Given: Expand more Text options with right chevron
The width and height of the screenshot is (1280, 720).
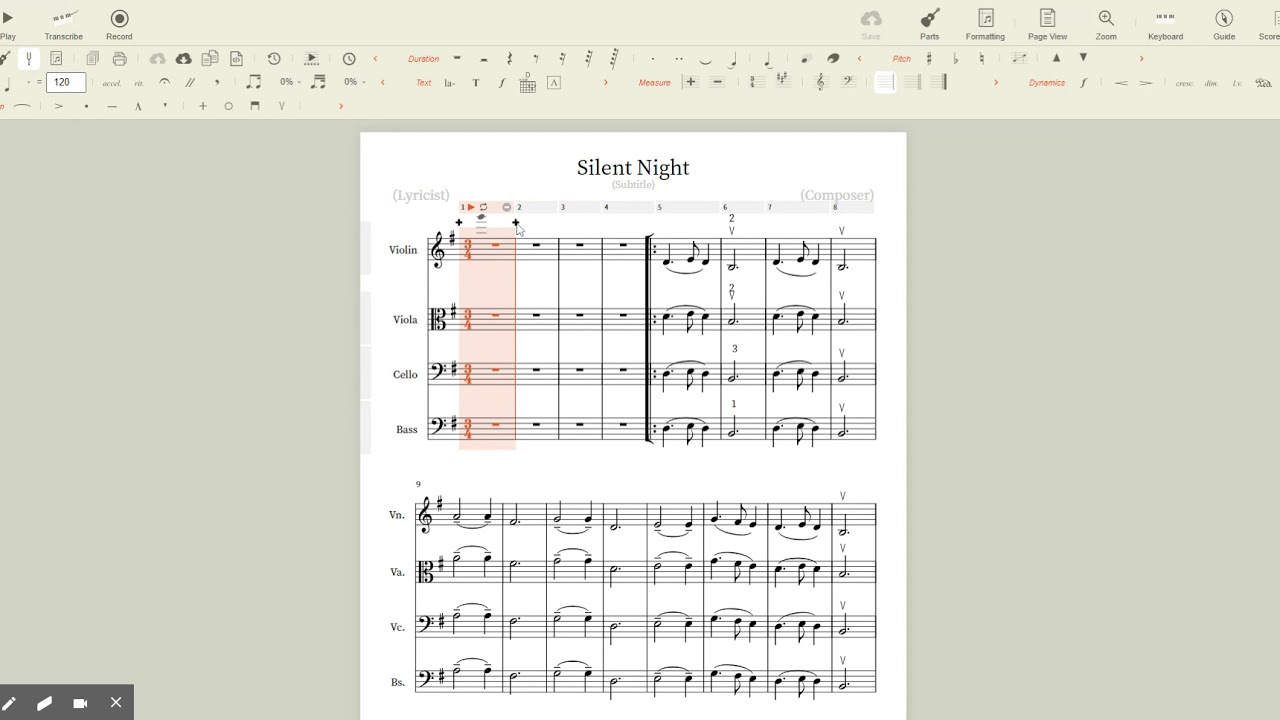Looking at the screenshot, I should [605, 83].
